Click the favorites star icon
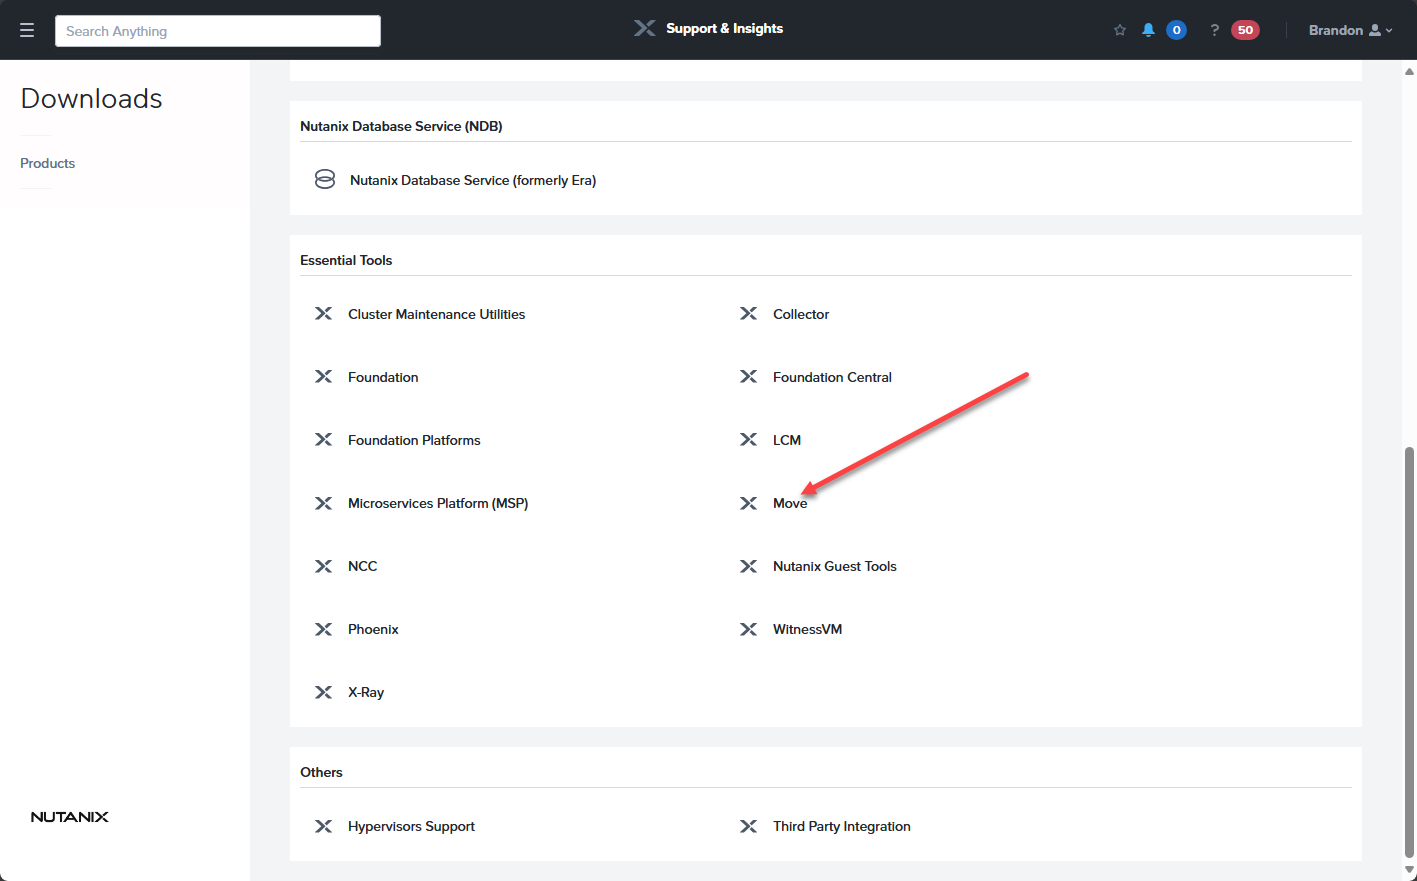This screenshot has width=1417, height=881. coord(1120,30)
